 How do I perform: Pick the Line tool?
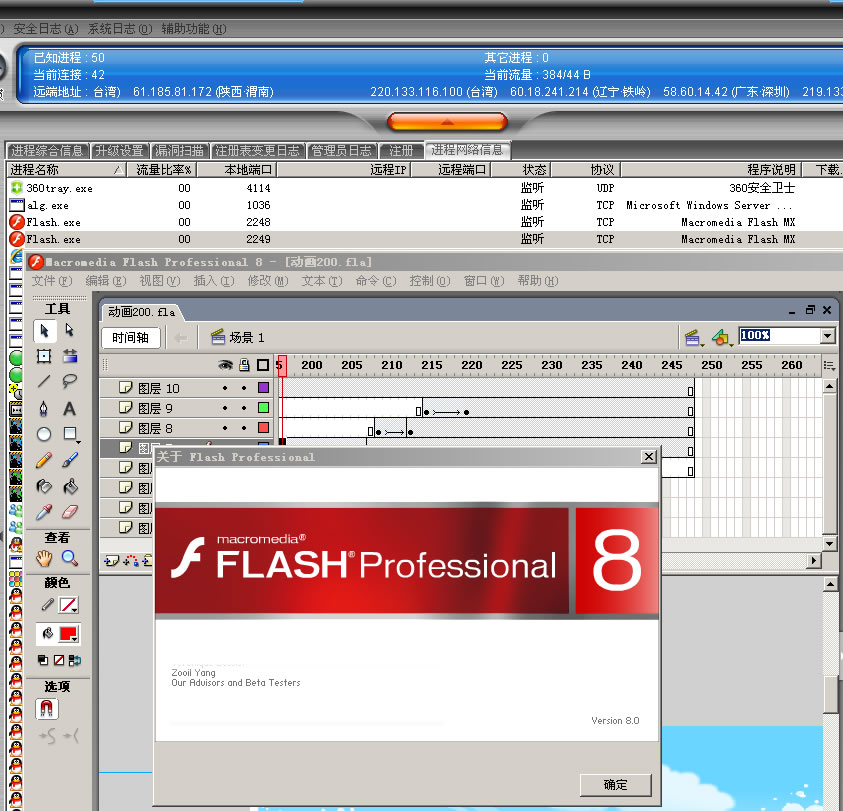[x=44, y=381]
